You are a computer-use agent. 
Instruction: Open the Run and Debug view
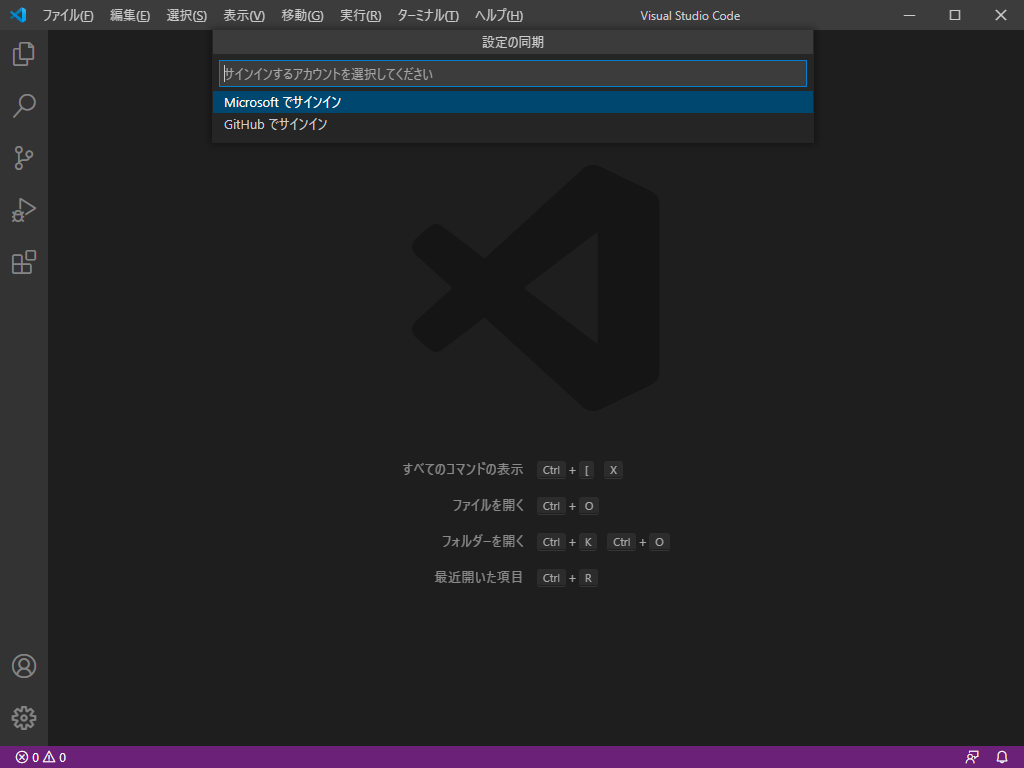24,210
